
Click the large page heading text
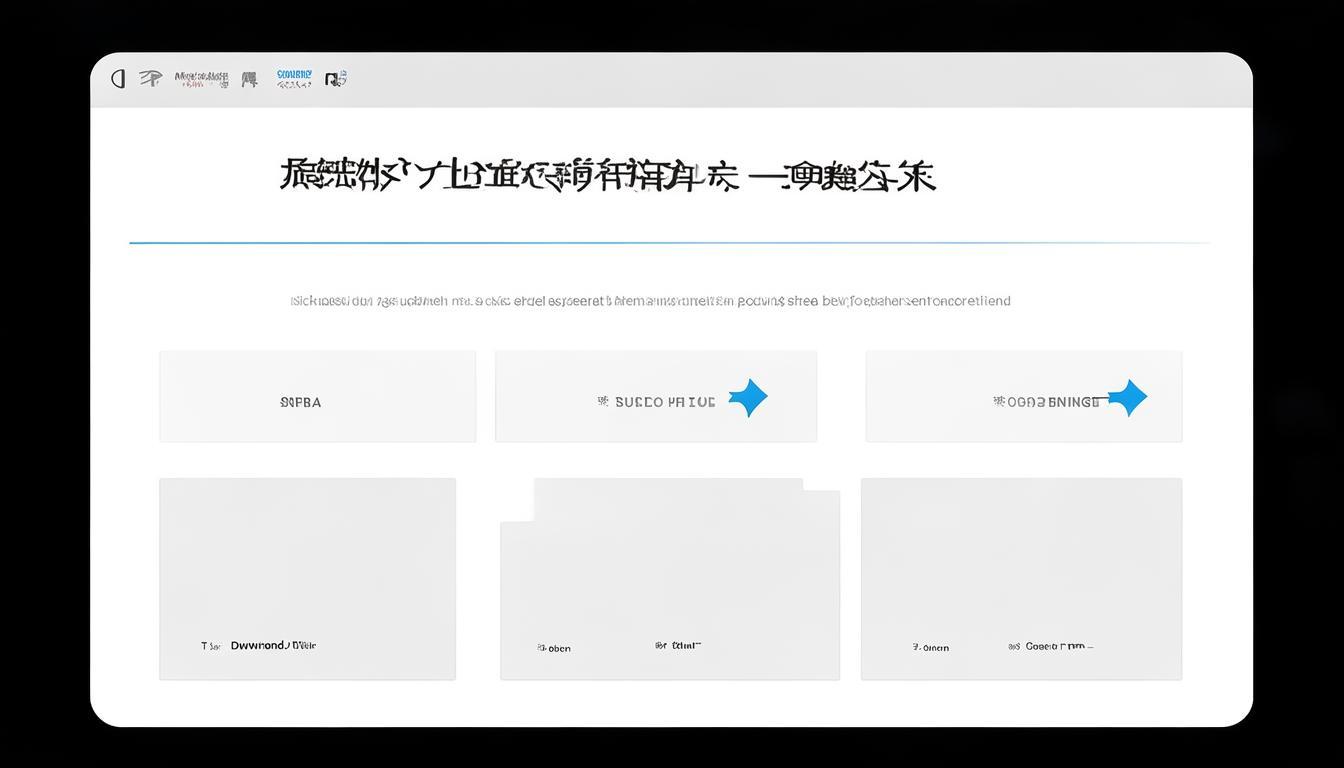[x=607, y=176]
